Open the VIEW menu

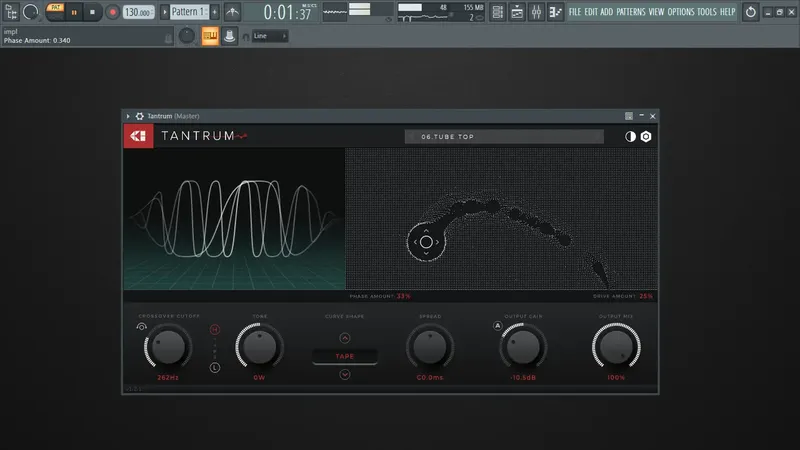(656, 12)
